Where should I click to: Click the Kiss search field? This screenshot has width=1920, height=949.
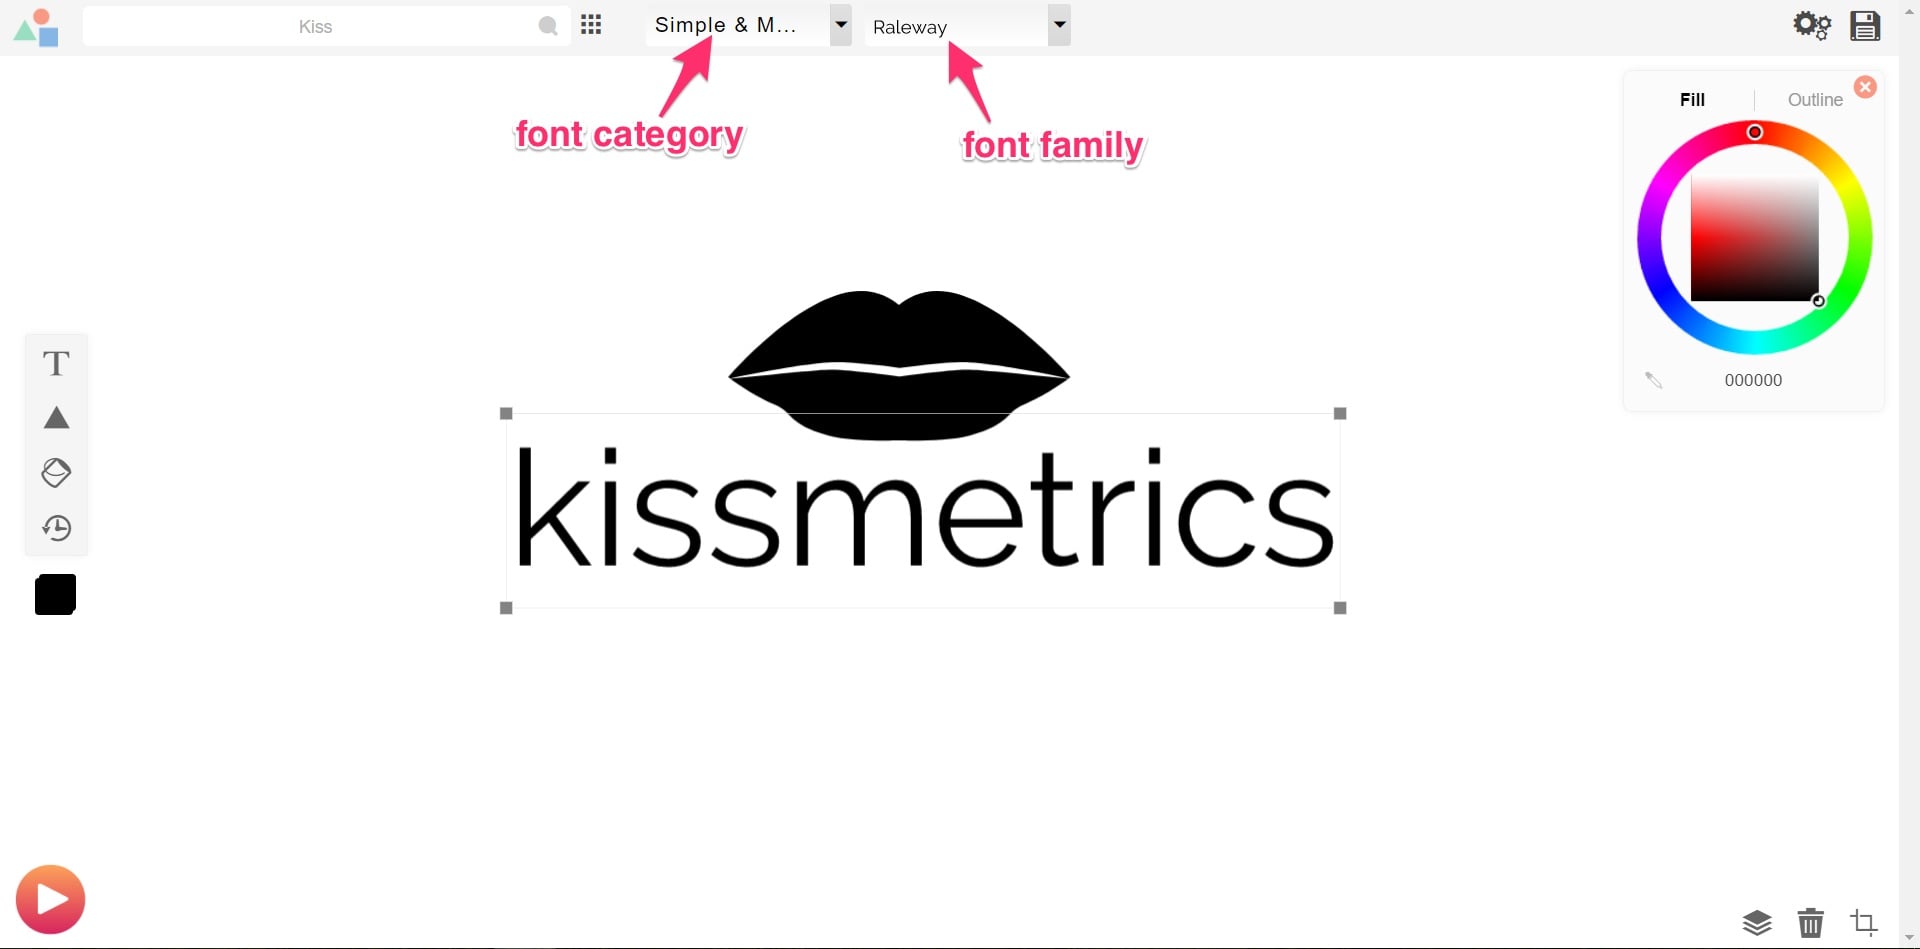point(315,26)
